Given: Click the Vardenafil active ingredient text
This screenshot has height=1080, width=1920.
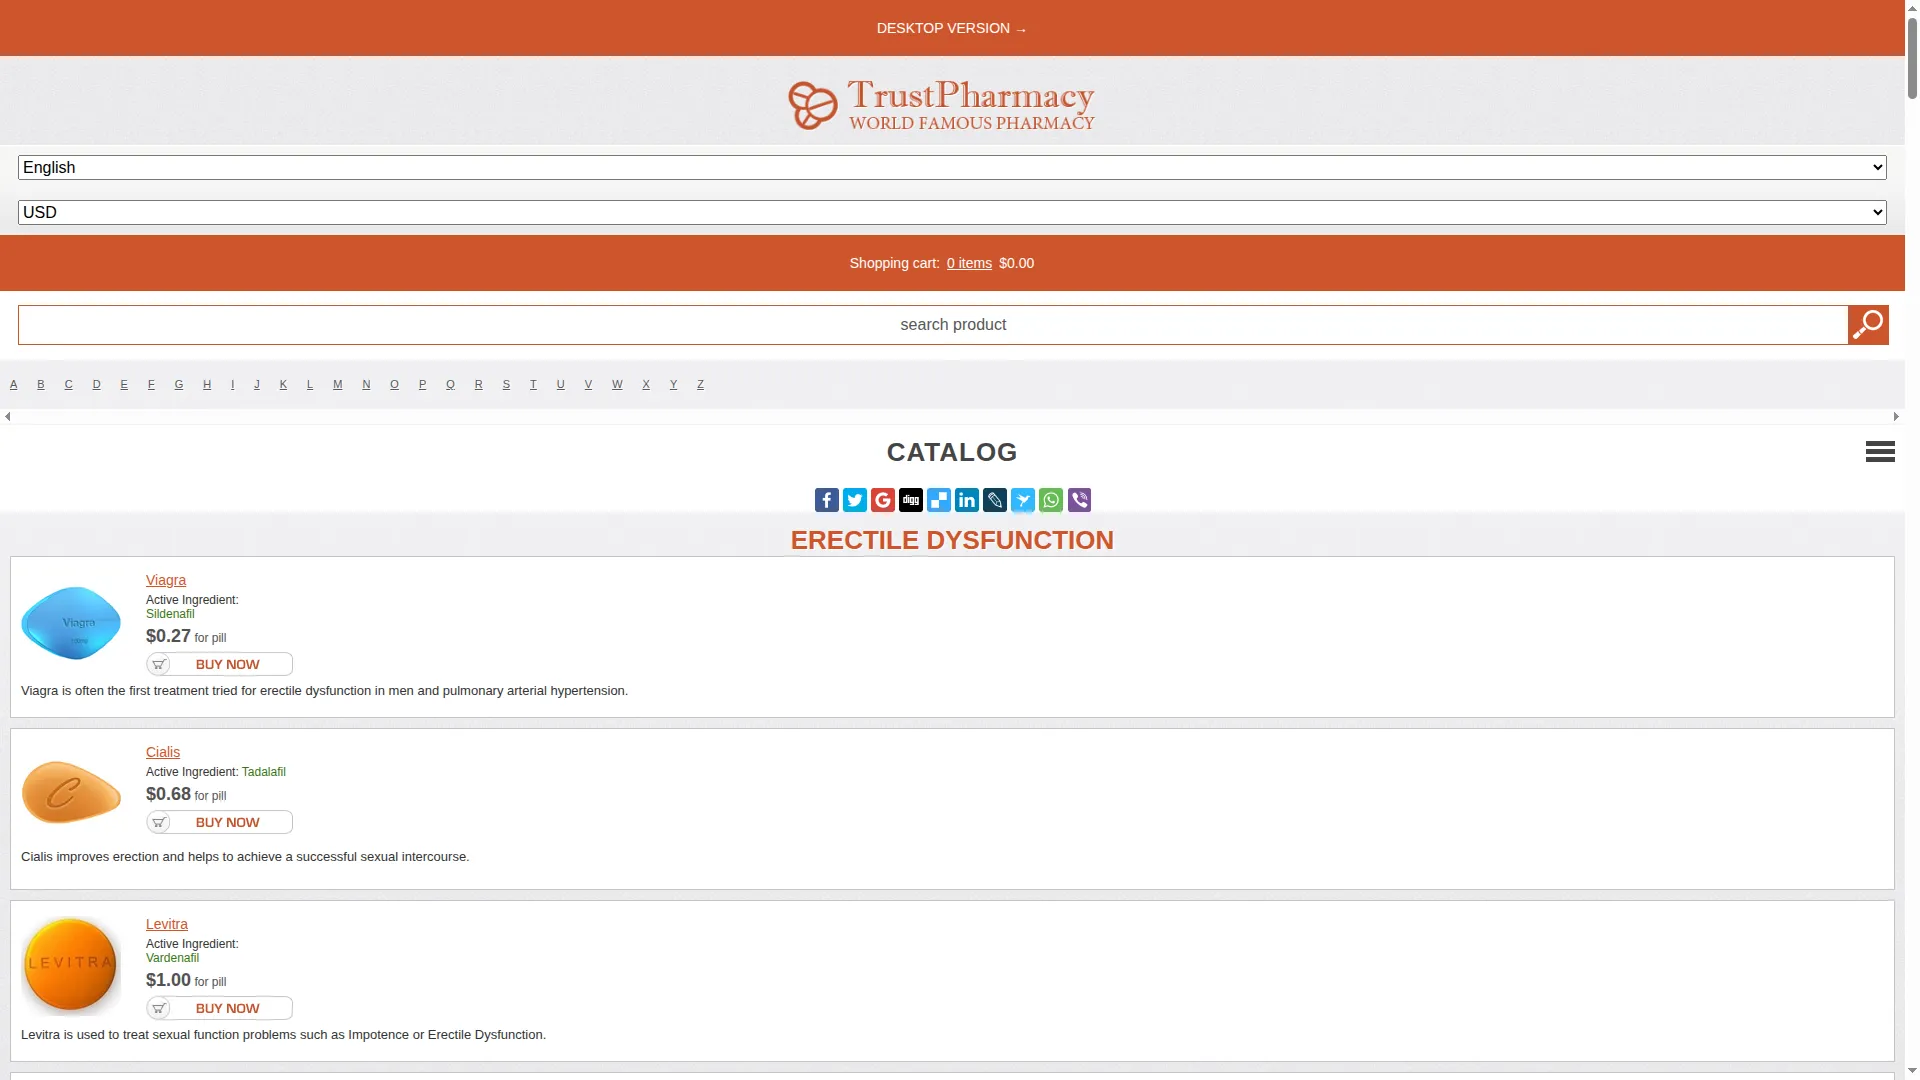Looking at the screenshot, I should point(172,958).
